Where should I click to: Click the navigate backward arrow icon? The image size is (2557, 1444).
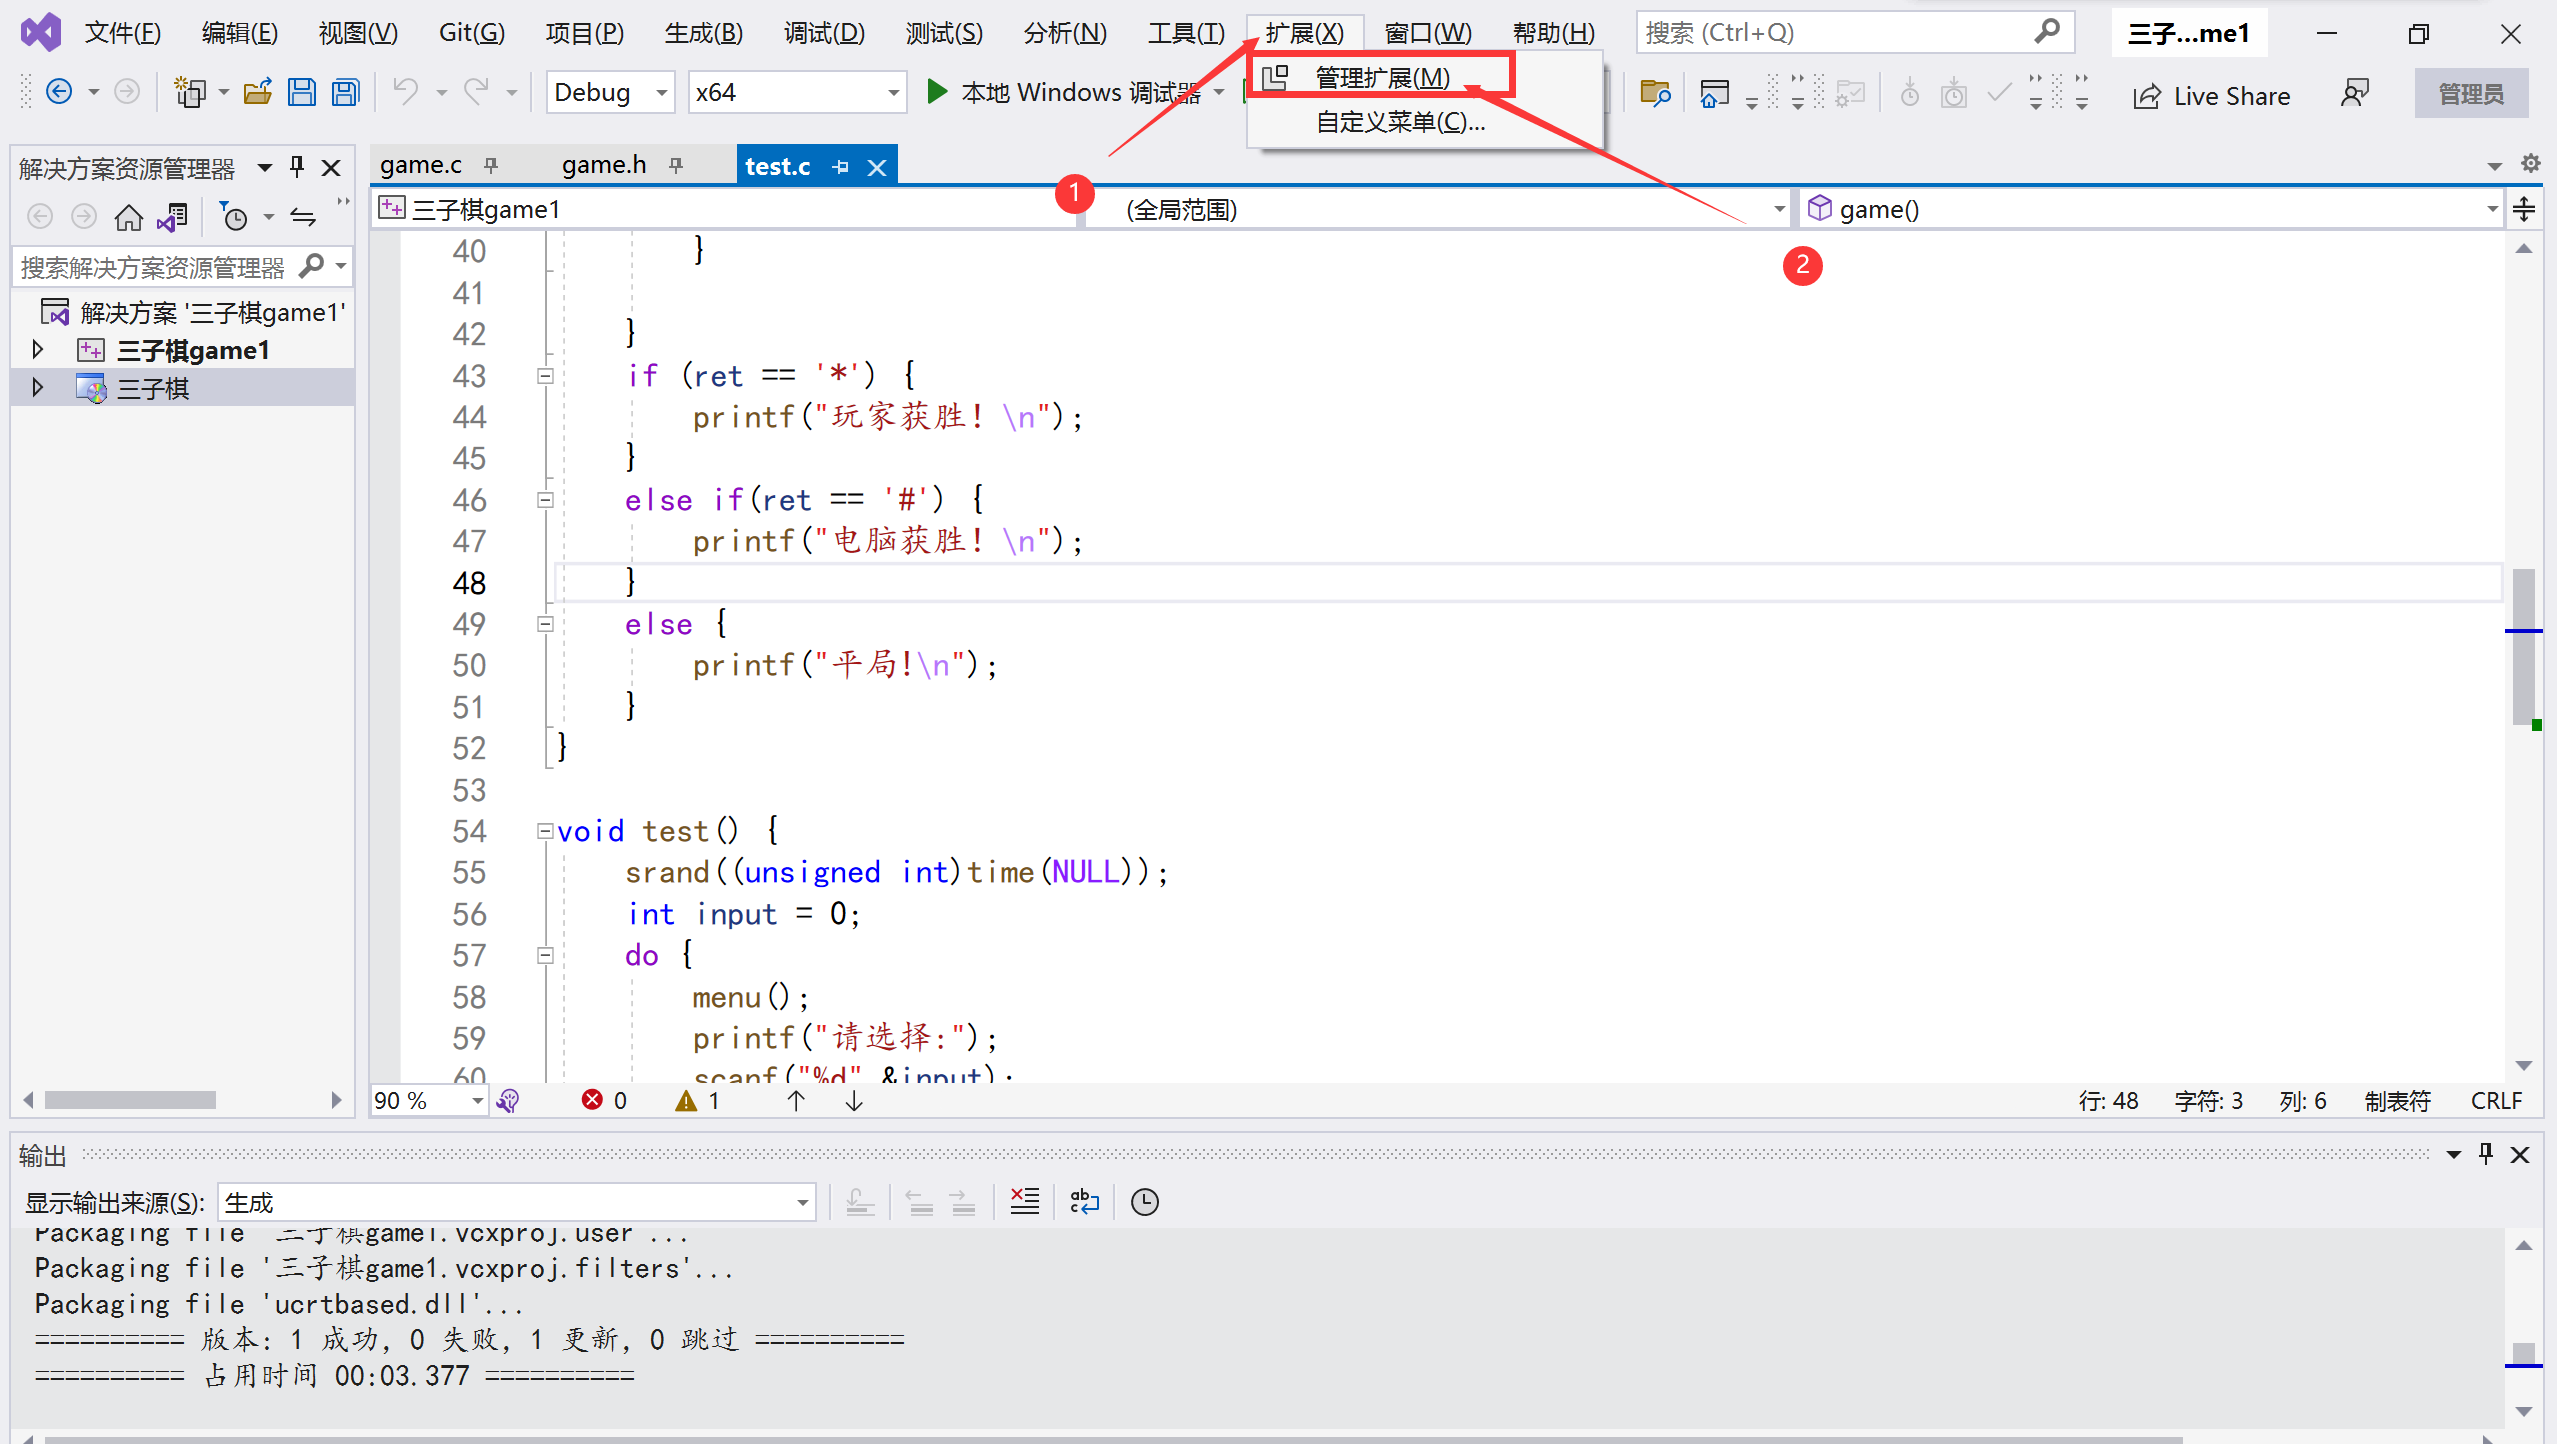(x=59, y=93)
